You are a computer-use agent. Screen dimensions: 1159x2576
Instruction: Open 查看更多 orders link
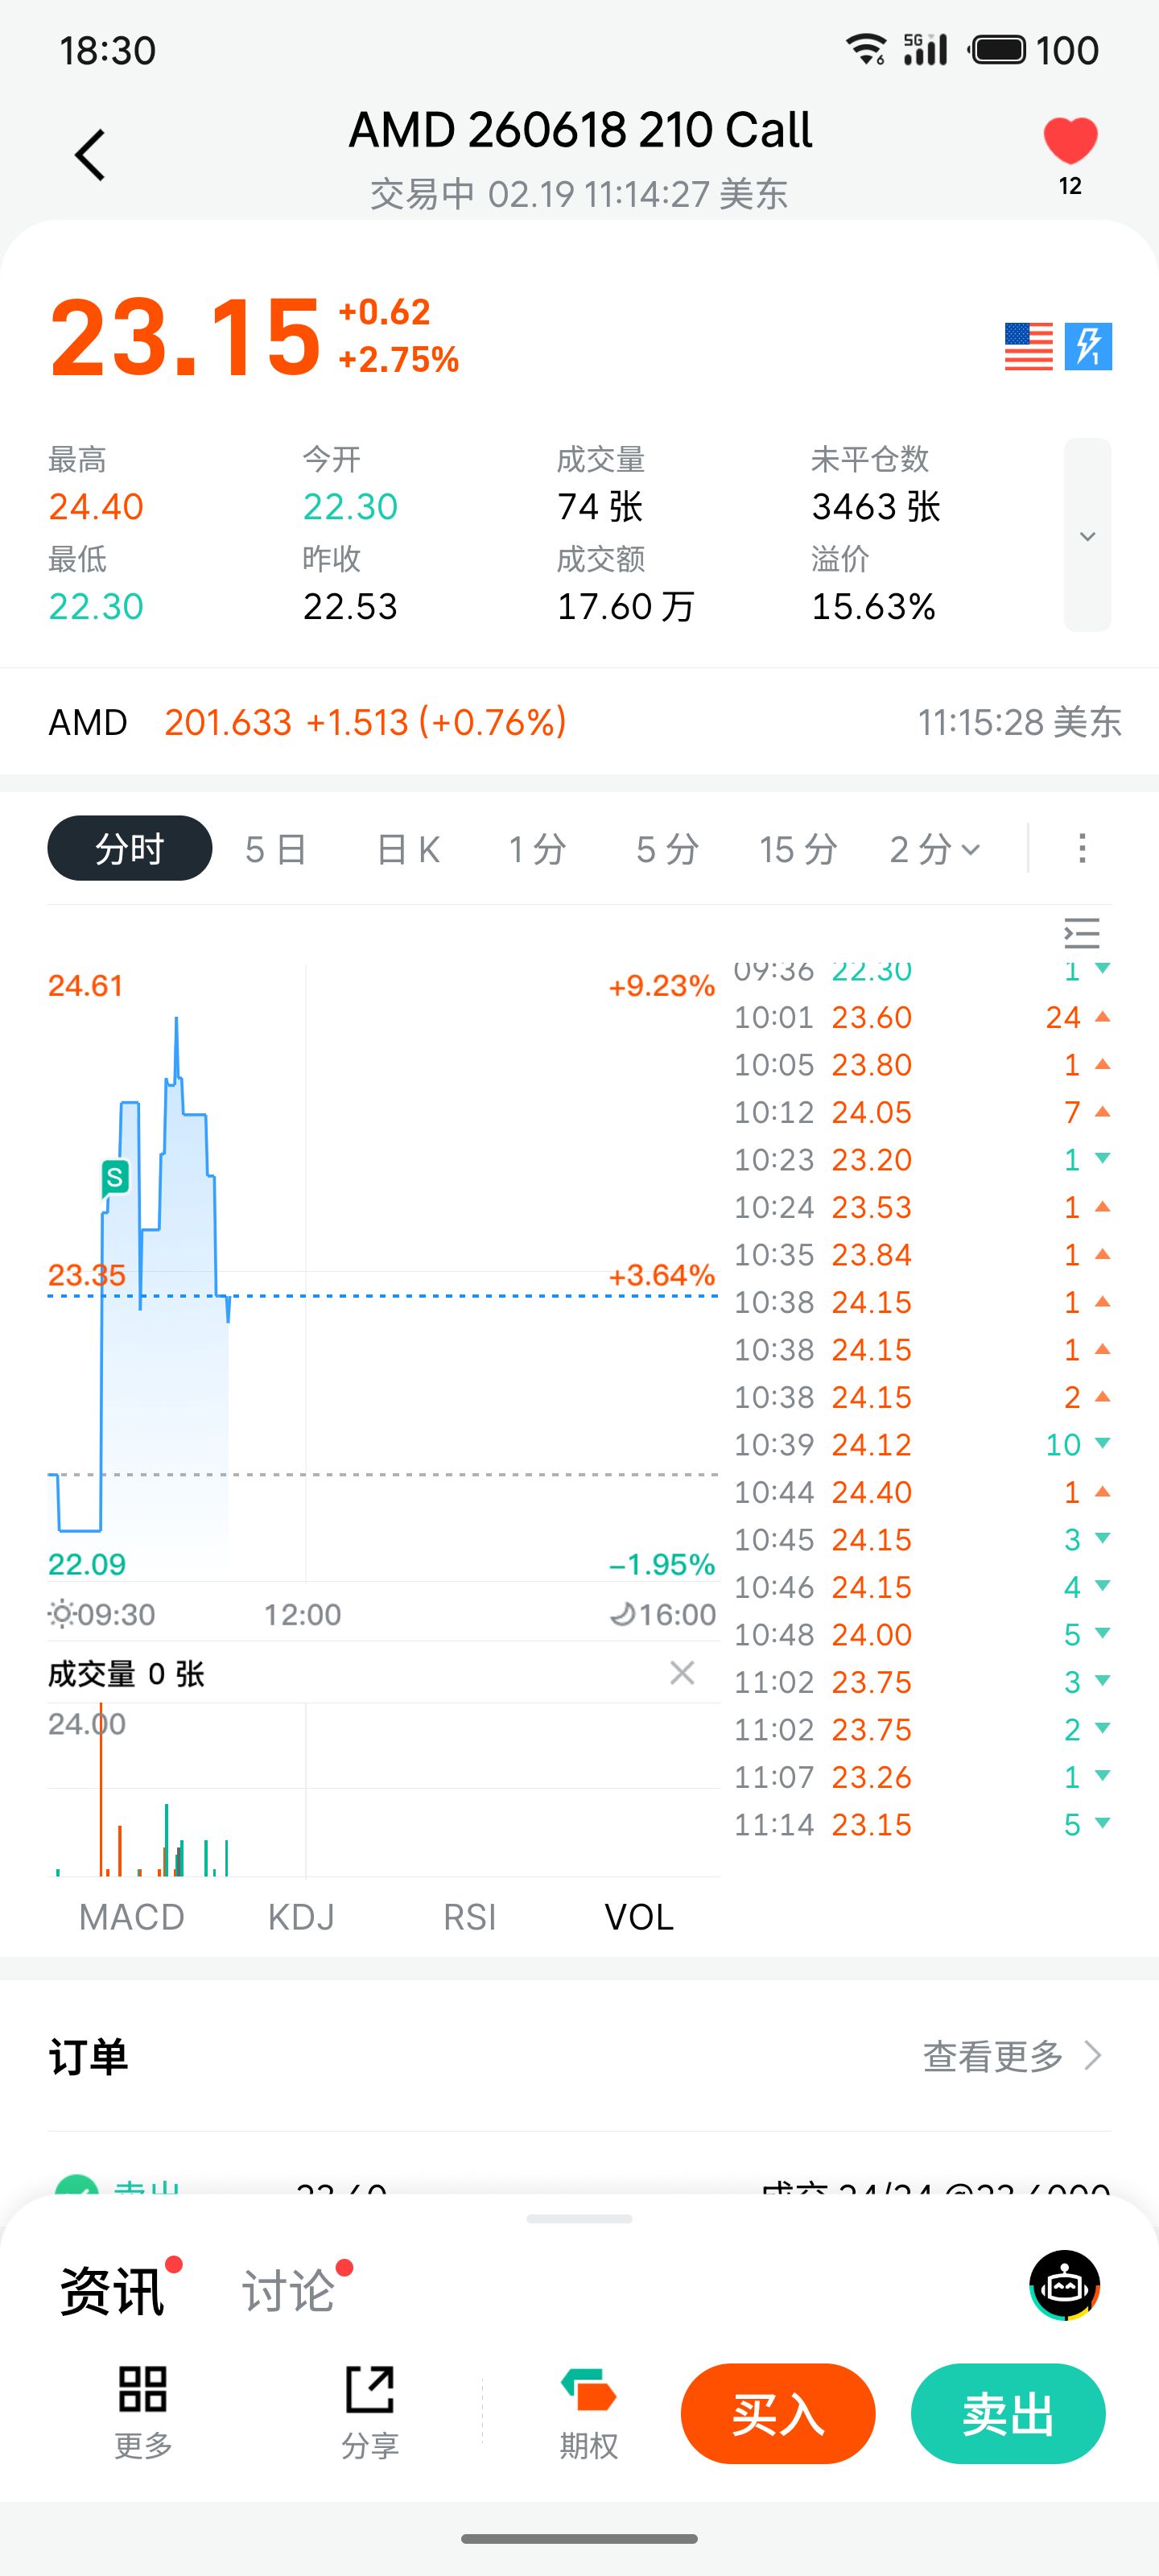pos(1011,2056)
